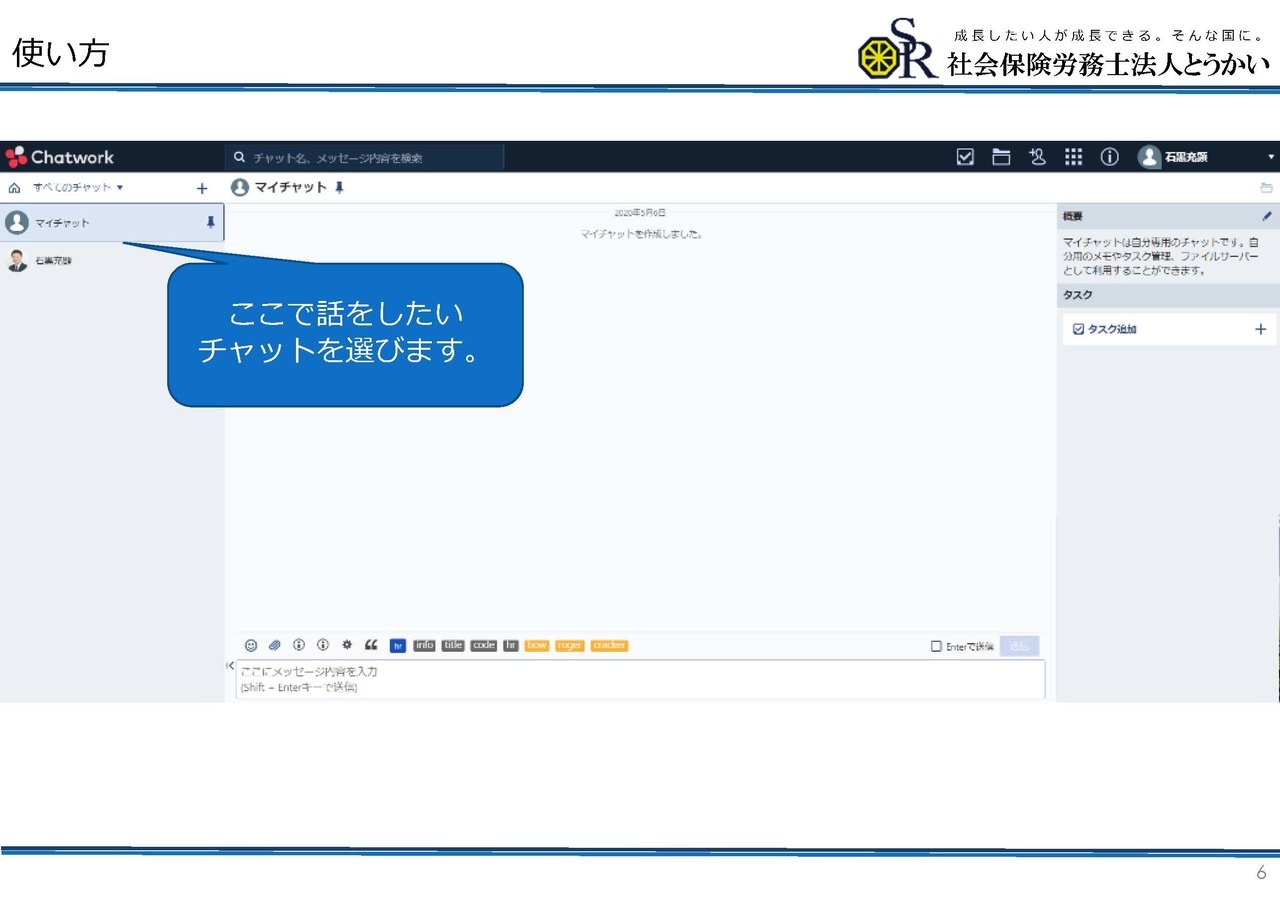This screenshot has width=1280, height=905.
Task: Click the マイチャットを作成しました message
Action: click(641, 234)
